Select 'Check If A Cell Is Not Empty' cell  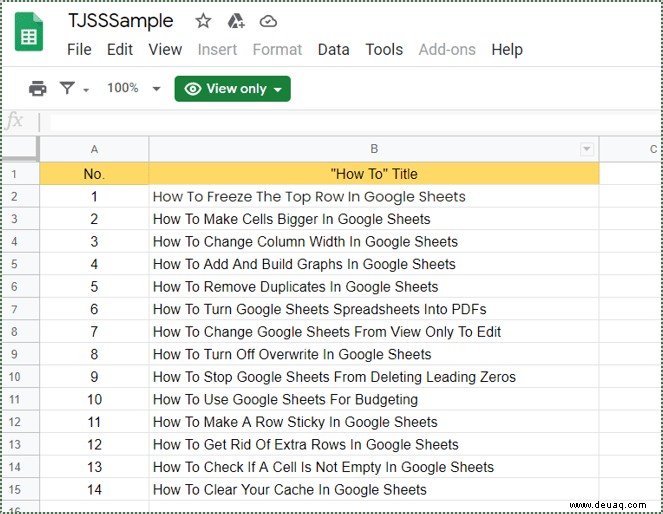tap(374, 467)
